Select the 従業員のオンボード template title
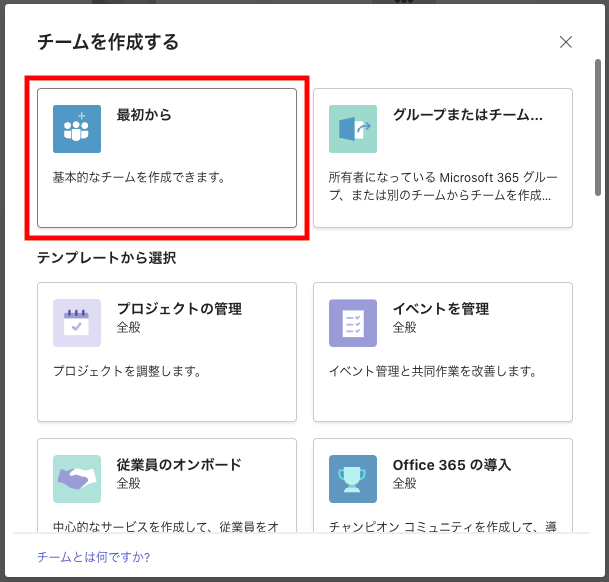The height and width of the screenshot is (582, 609). pos(179,465)
